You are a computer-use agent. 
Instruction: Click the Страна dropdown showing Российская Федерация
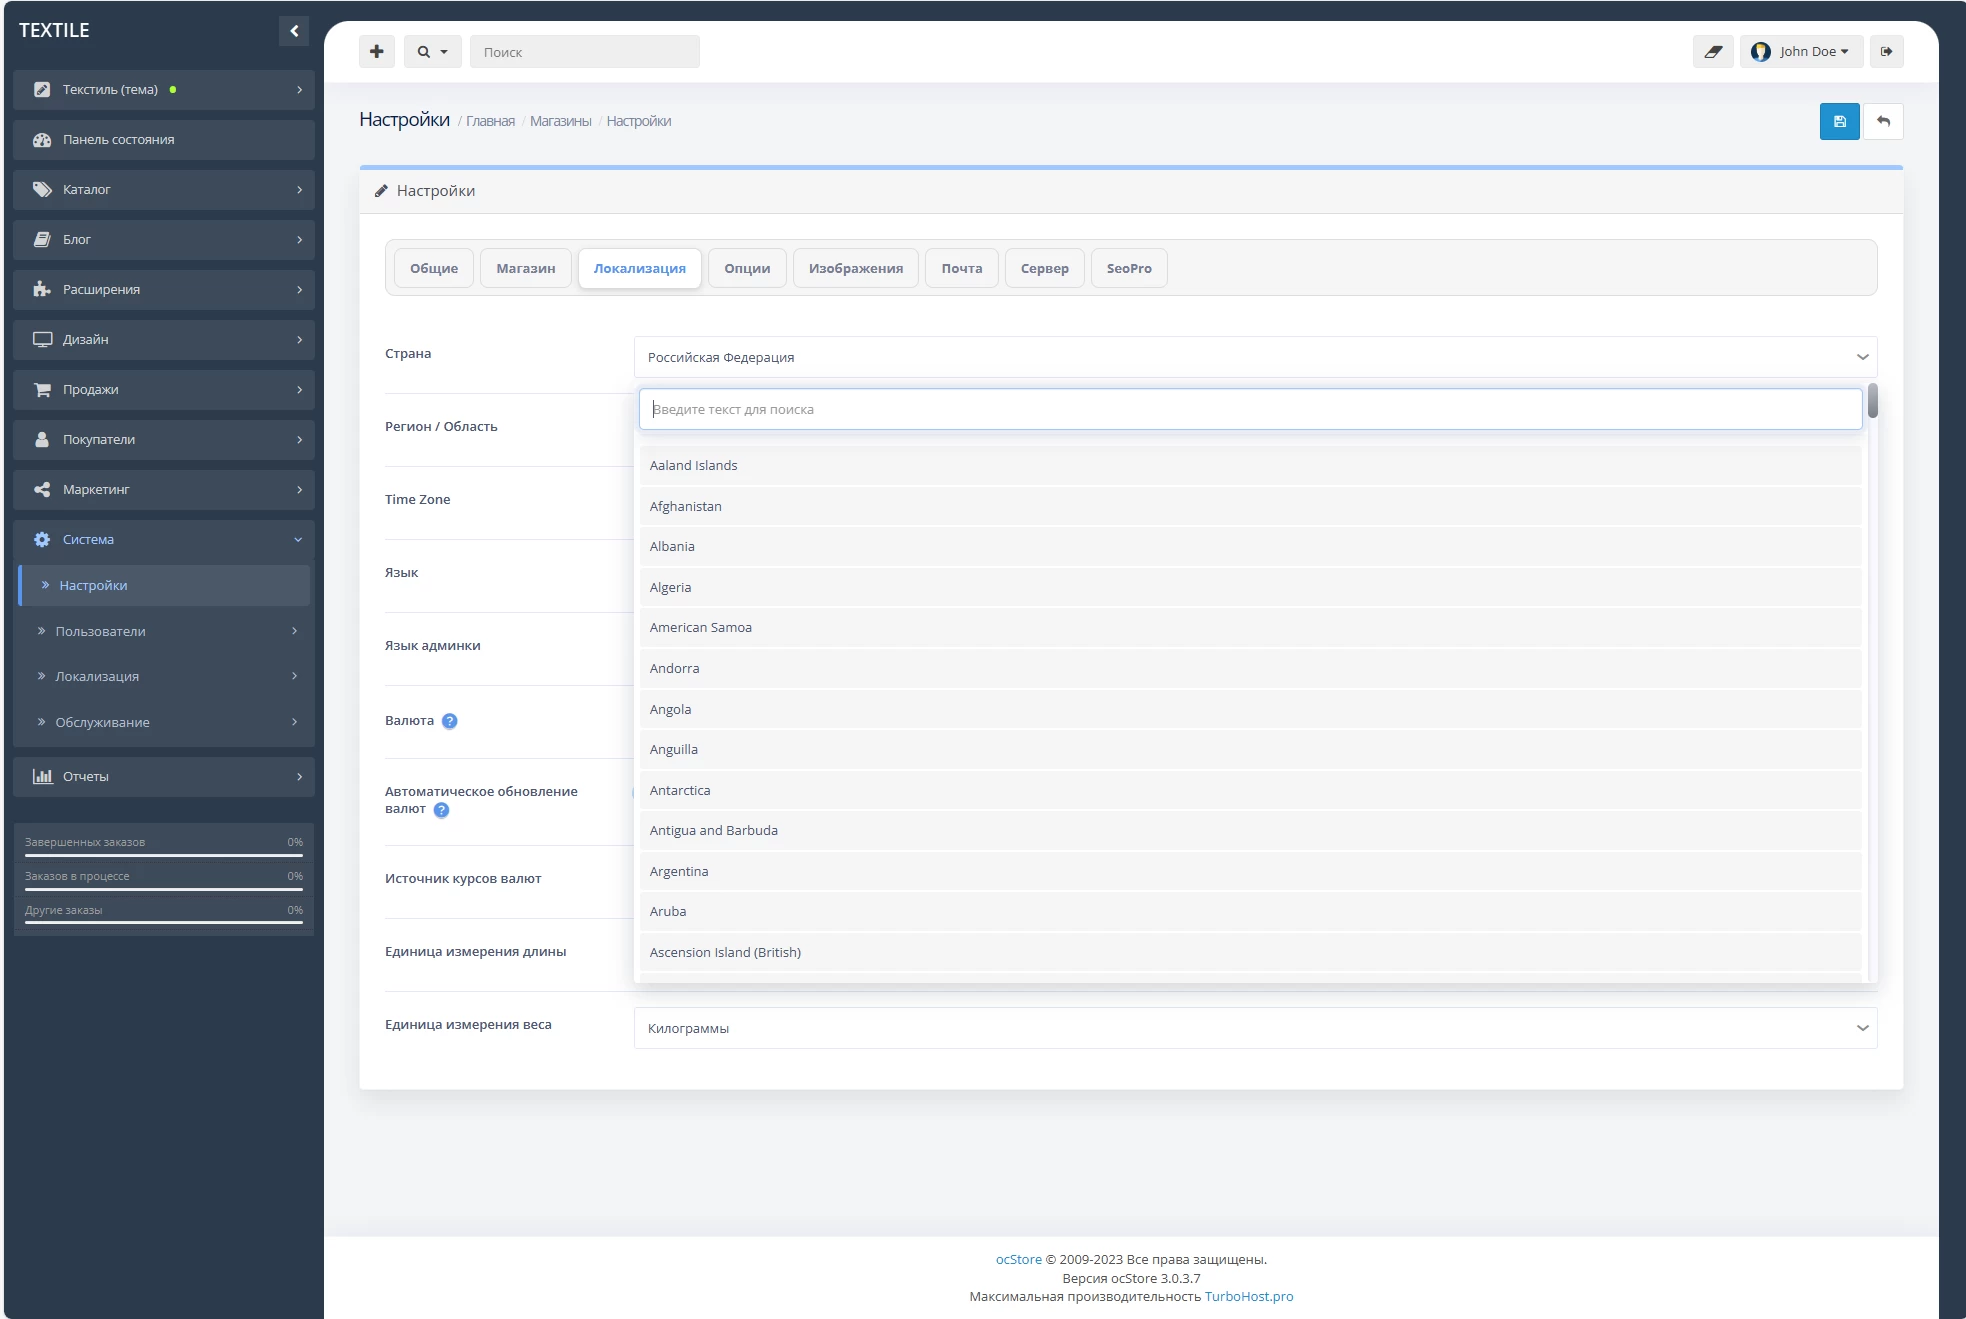tap(1256, 357)
